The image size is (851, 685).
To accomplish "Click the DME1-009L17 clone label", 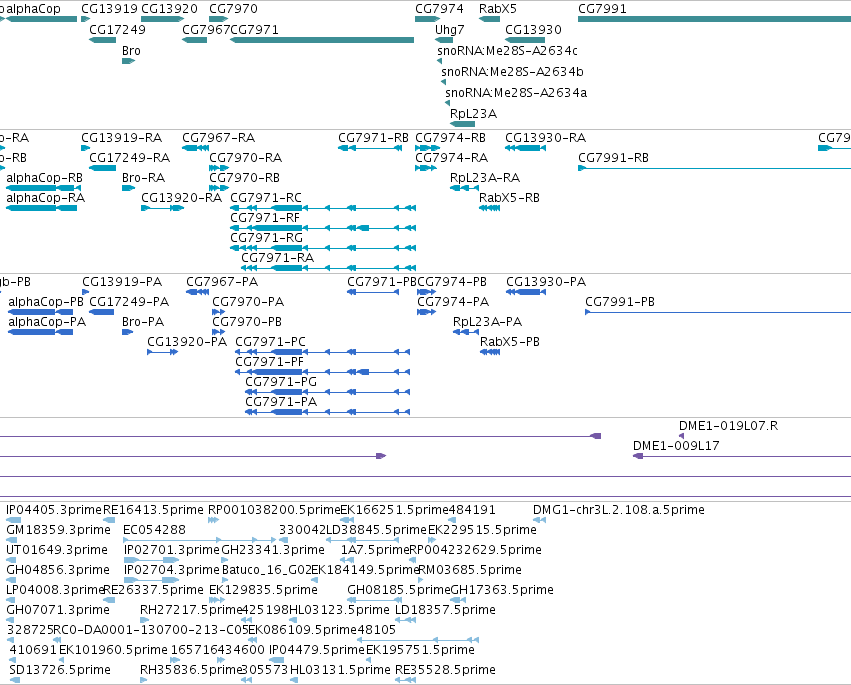I will click(x=676, y=446).
